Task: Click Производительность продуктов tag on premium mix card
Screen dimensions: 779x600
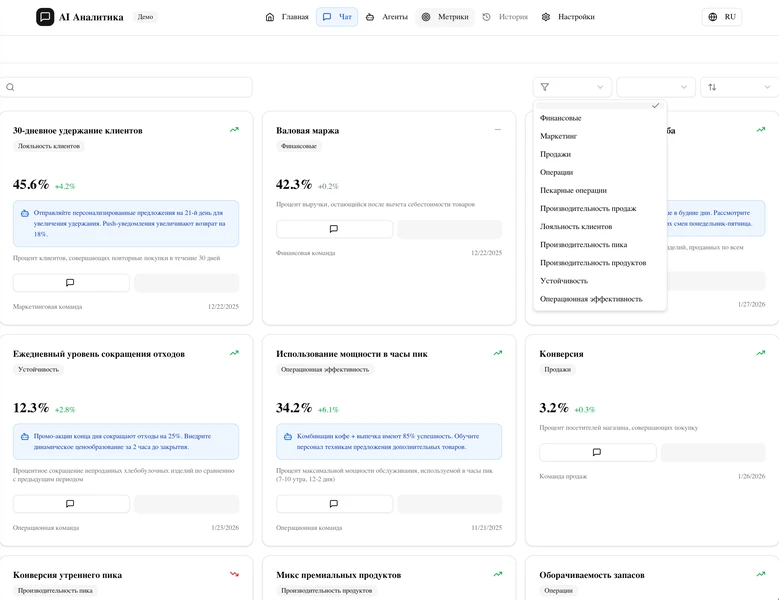Action: click(x=326, y=591)
